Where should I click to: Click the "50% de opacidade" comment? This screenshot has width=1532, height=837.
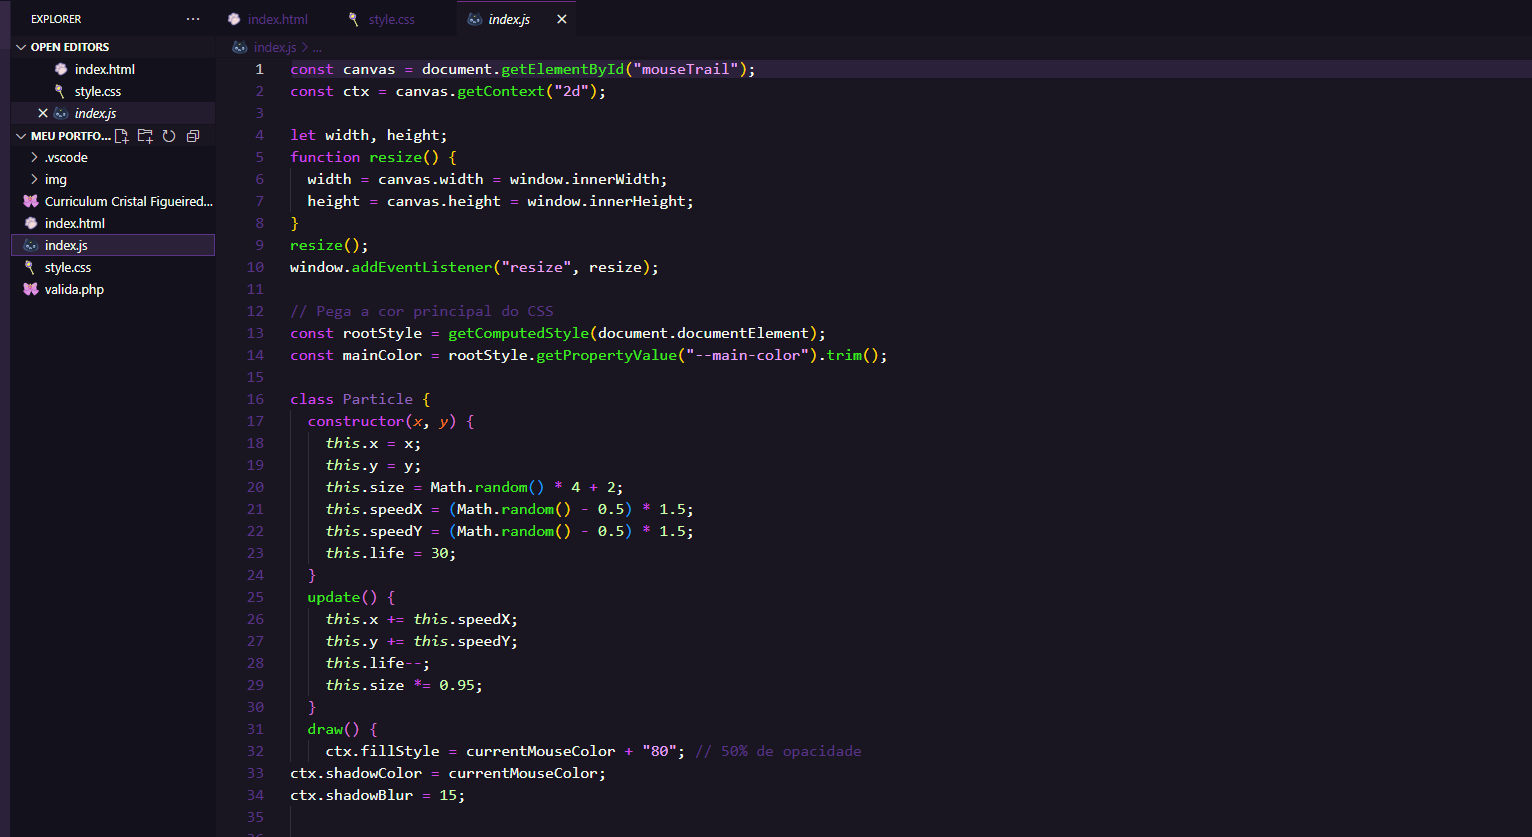coord(778,751)
